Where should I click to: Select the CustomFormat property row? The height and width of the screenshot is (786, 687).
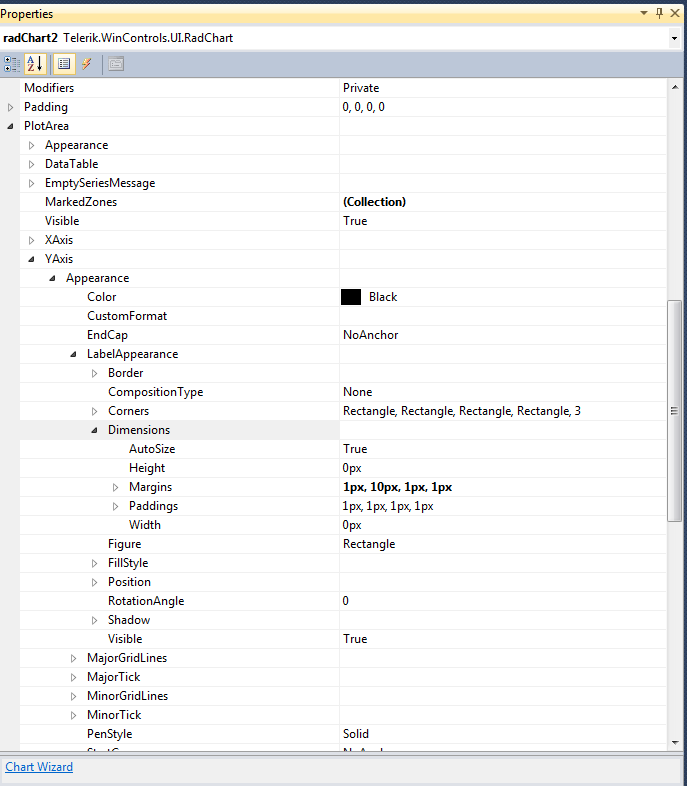[343, 316]
